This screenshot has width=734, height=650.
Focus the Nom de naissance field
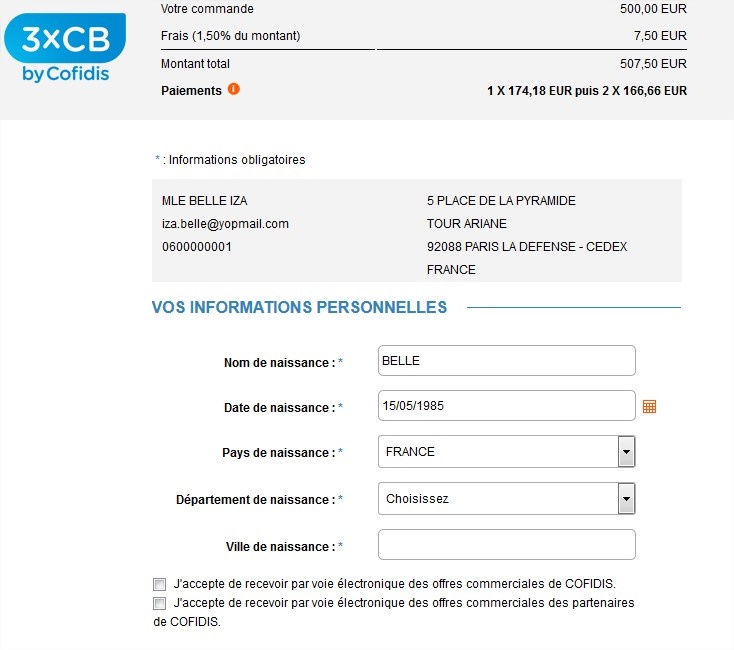pyautogui.click(x=506, y=360)
